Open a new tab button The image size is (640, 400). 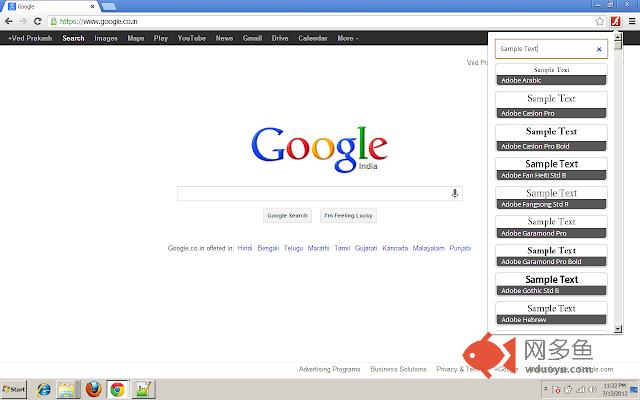click(109, 7)
